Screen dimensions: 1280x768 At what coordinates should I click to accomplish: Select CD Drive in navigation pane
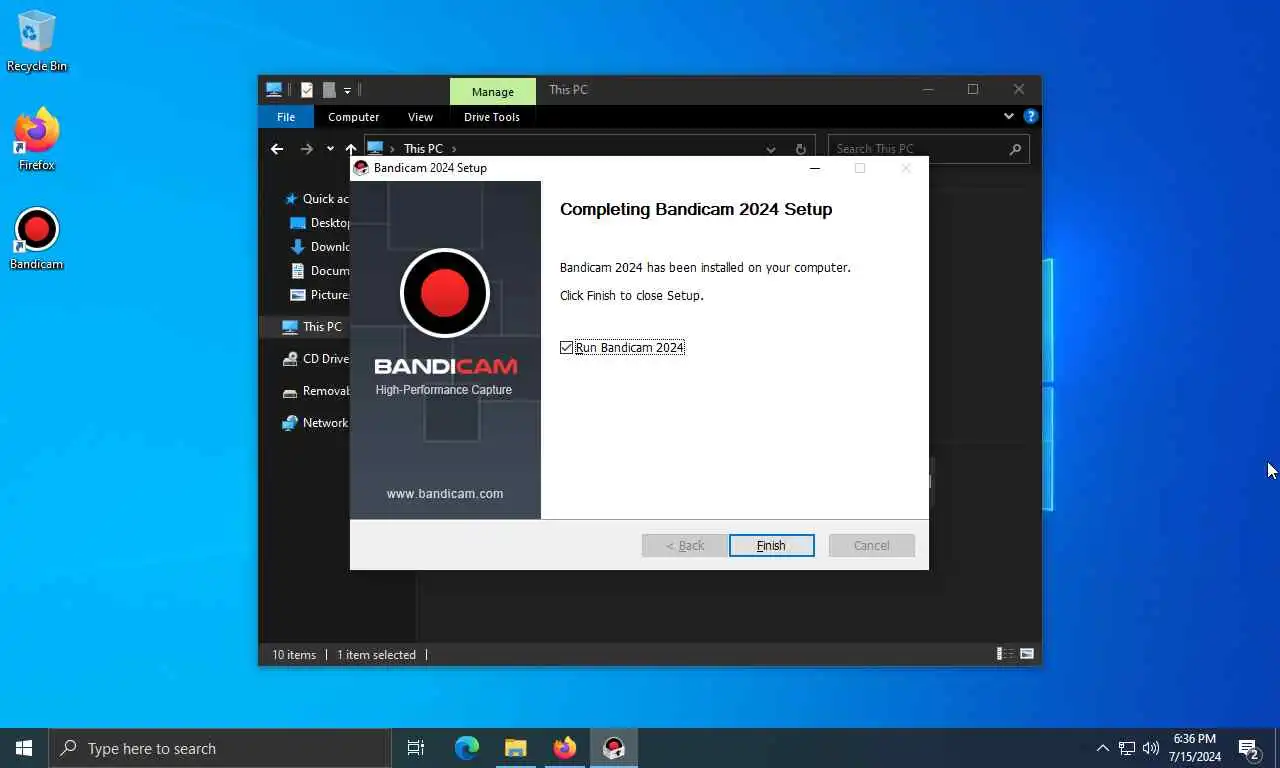(315, 359)
